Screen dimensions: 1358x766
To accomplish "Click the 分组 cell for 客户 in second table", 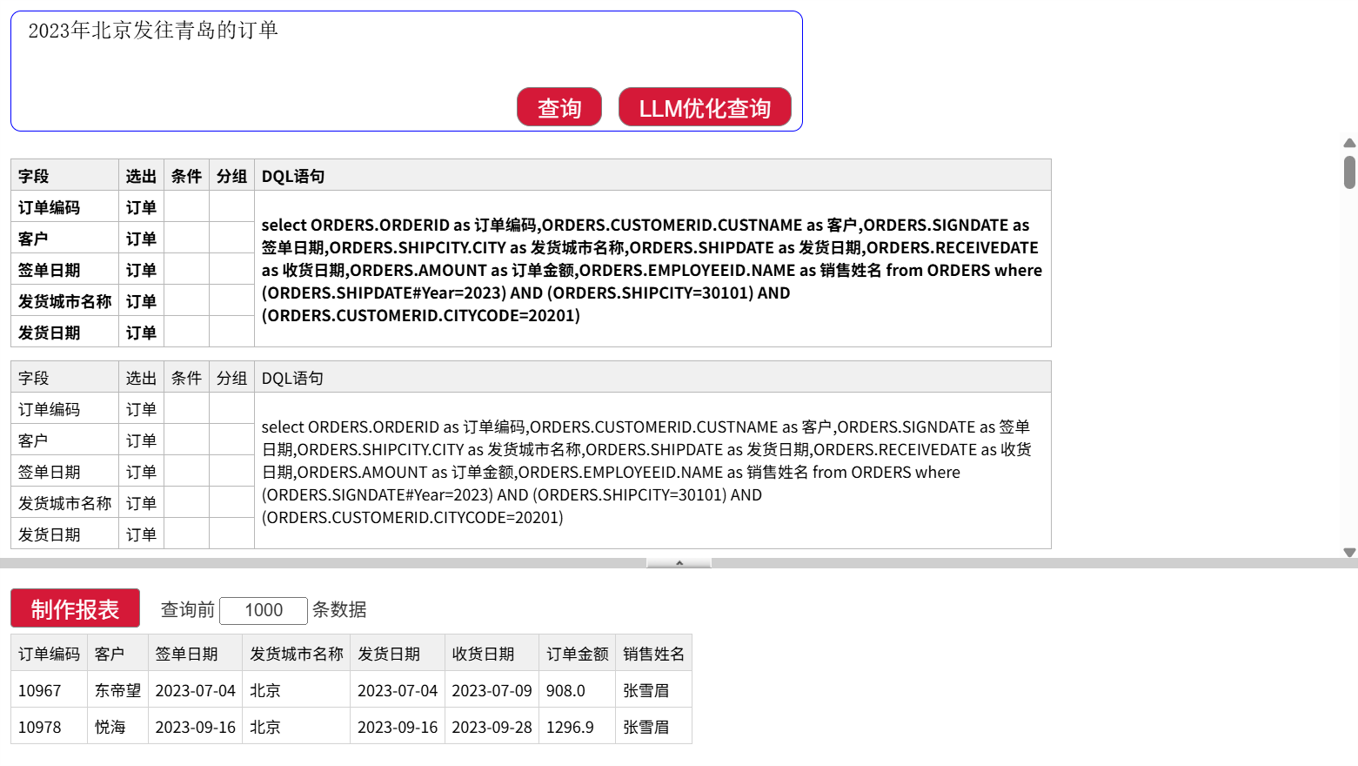I will [x=231, y=440].
